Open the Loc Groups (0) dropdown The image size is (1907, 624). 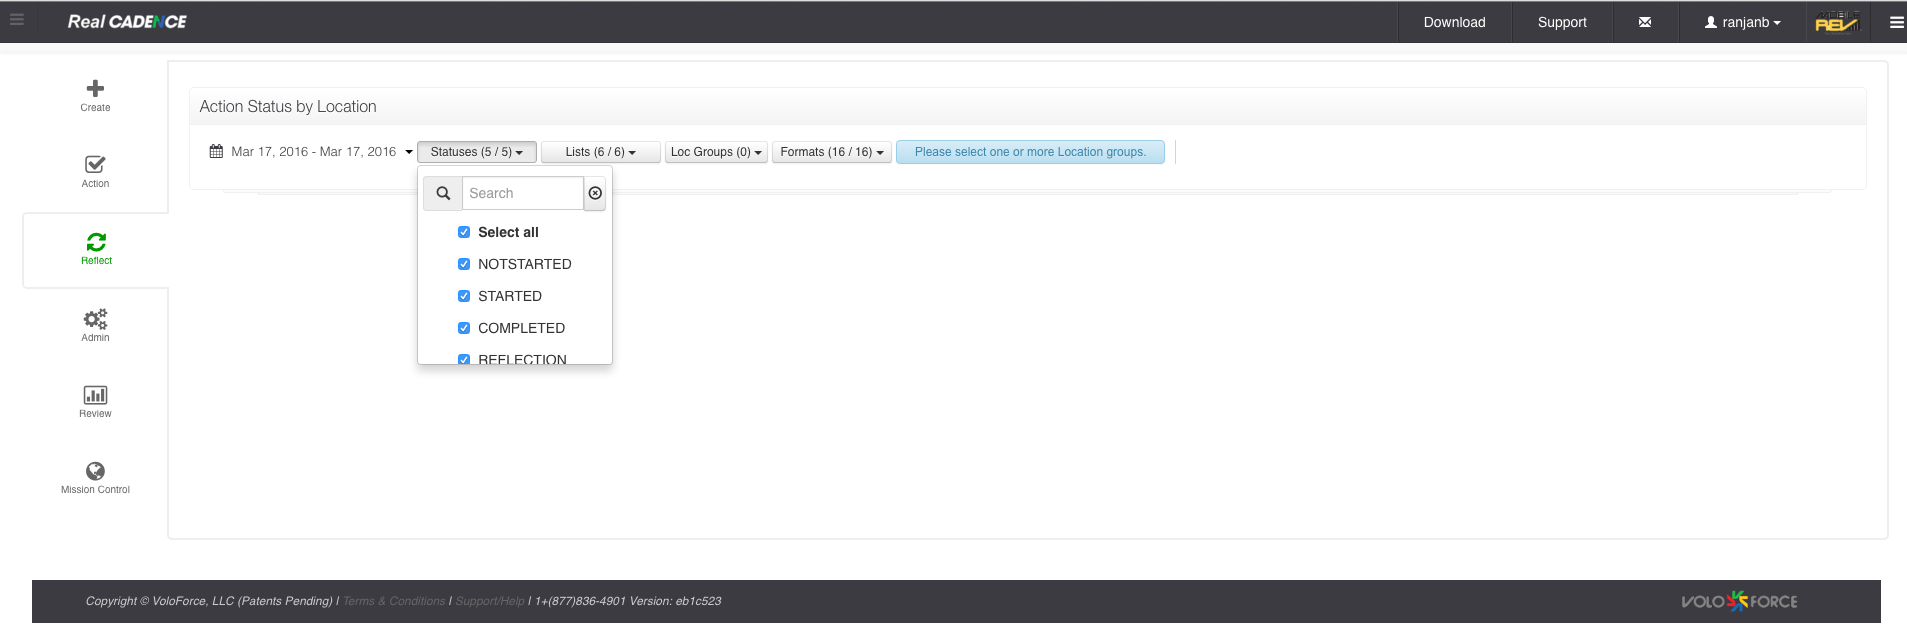[716, 152]
